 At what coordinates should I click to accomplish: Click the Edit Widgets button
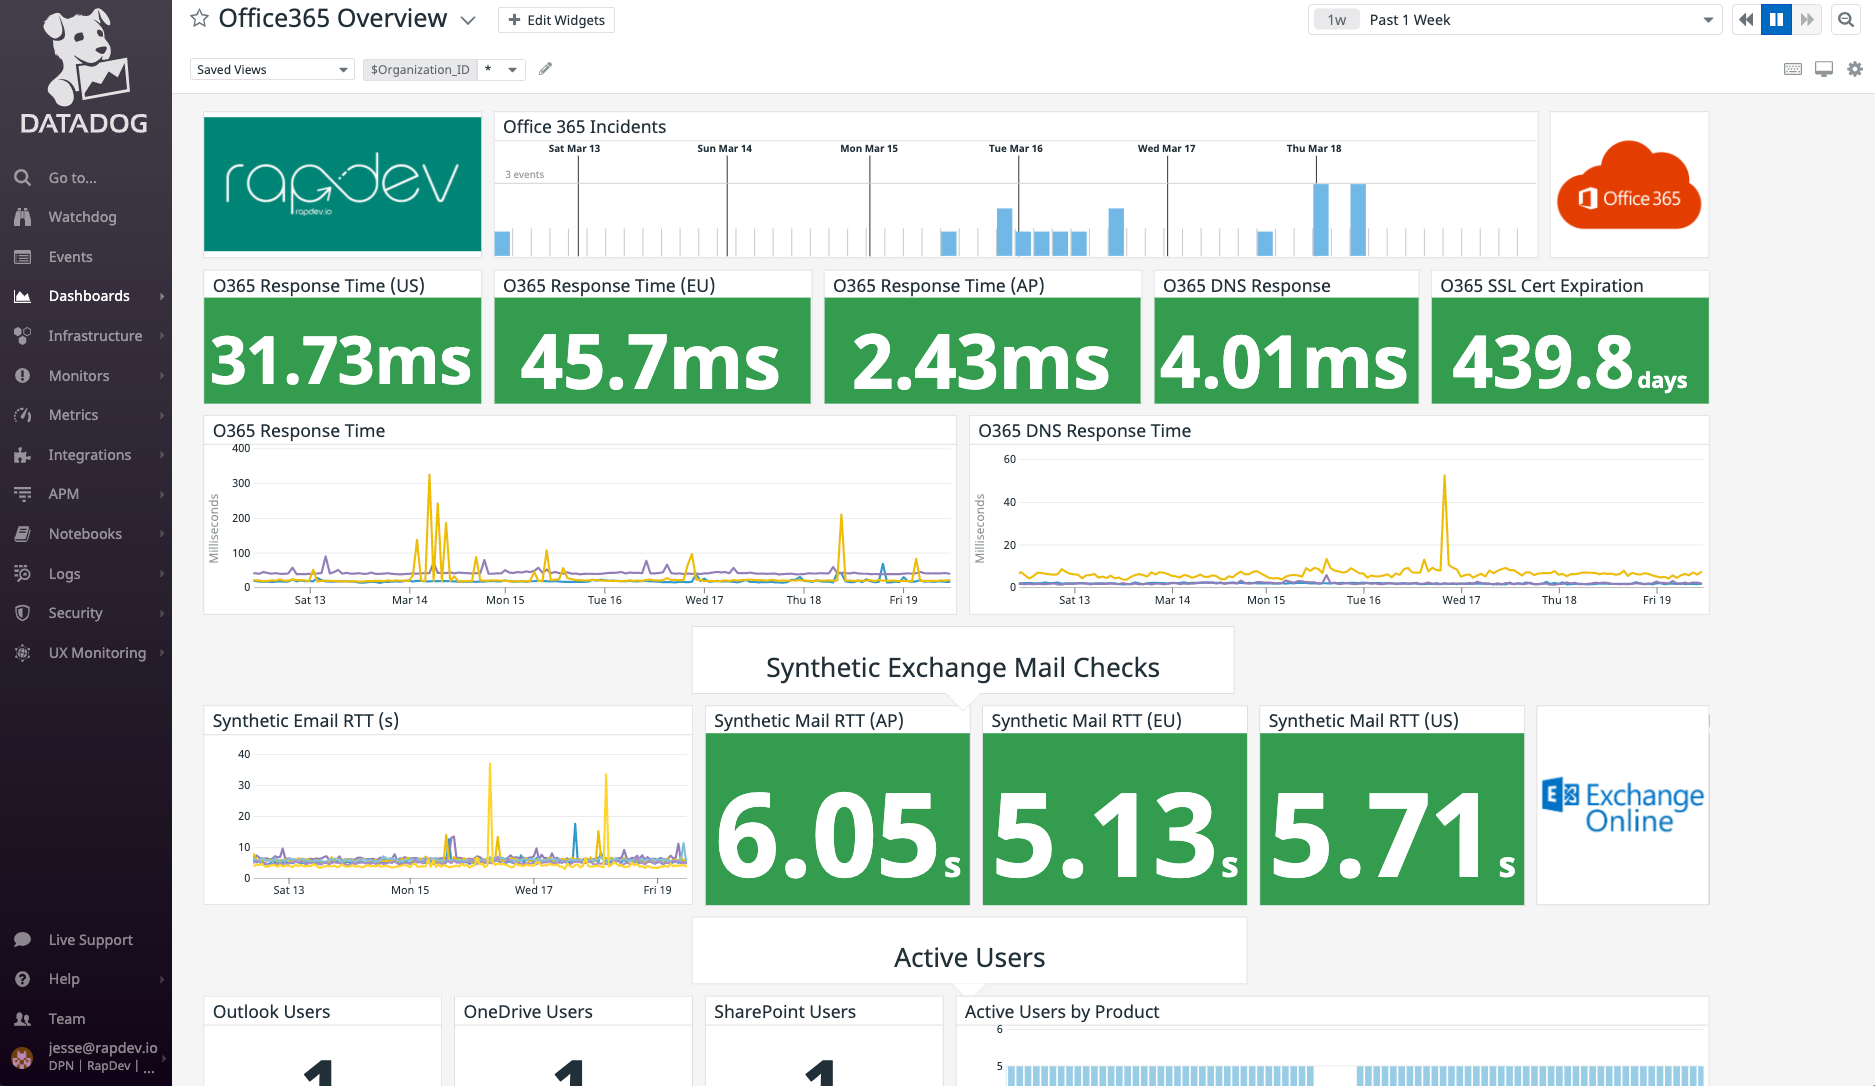pyautogui.click(x=556, y=19)
